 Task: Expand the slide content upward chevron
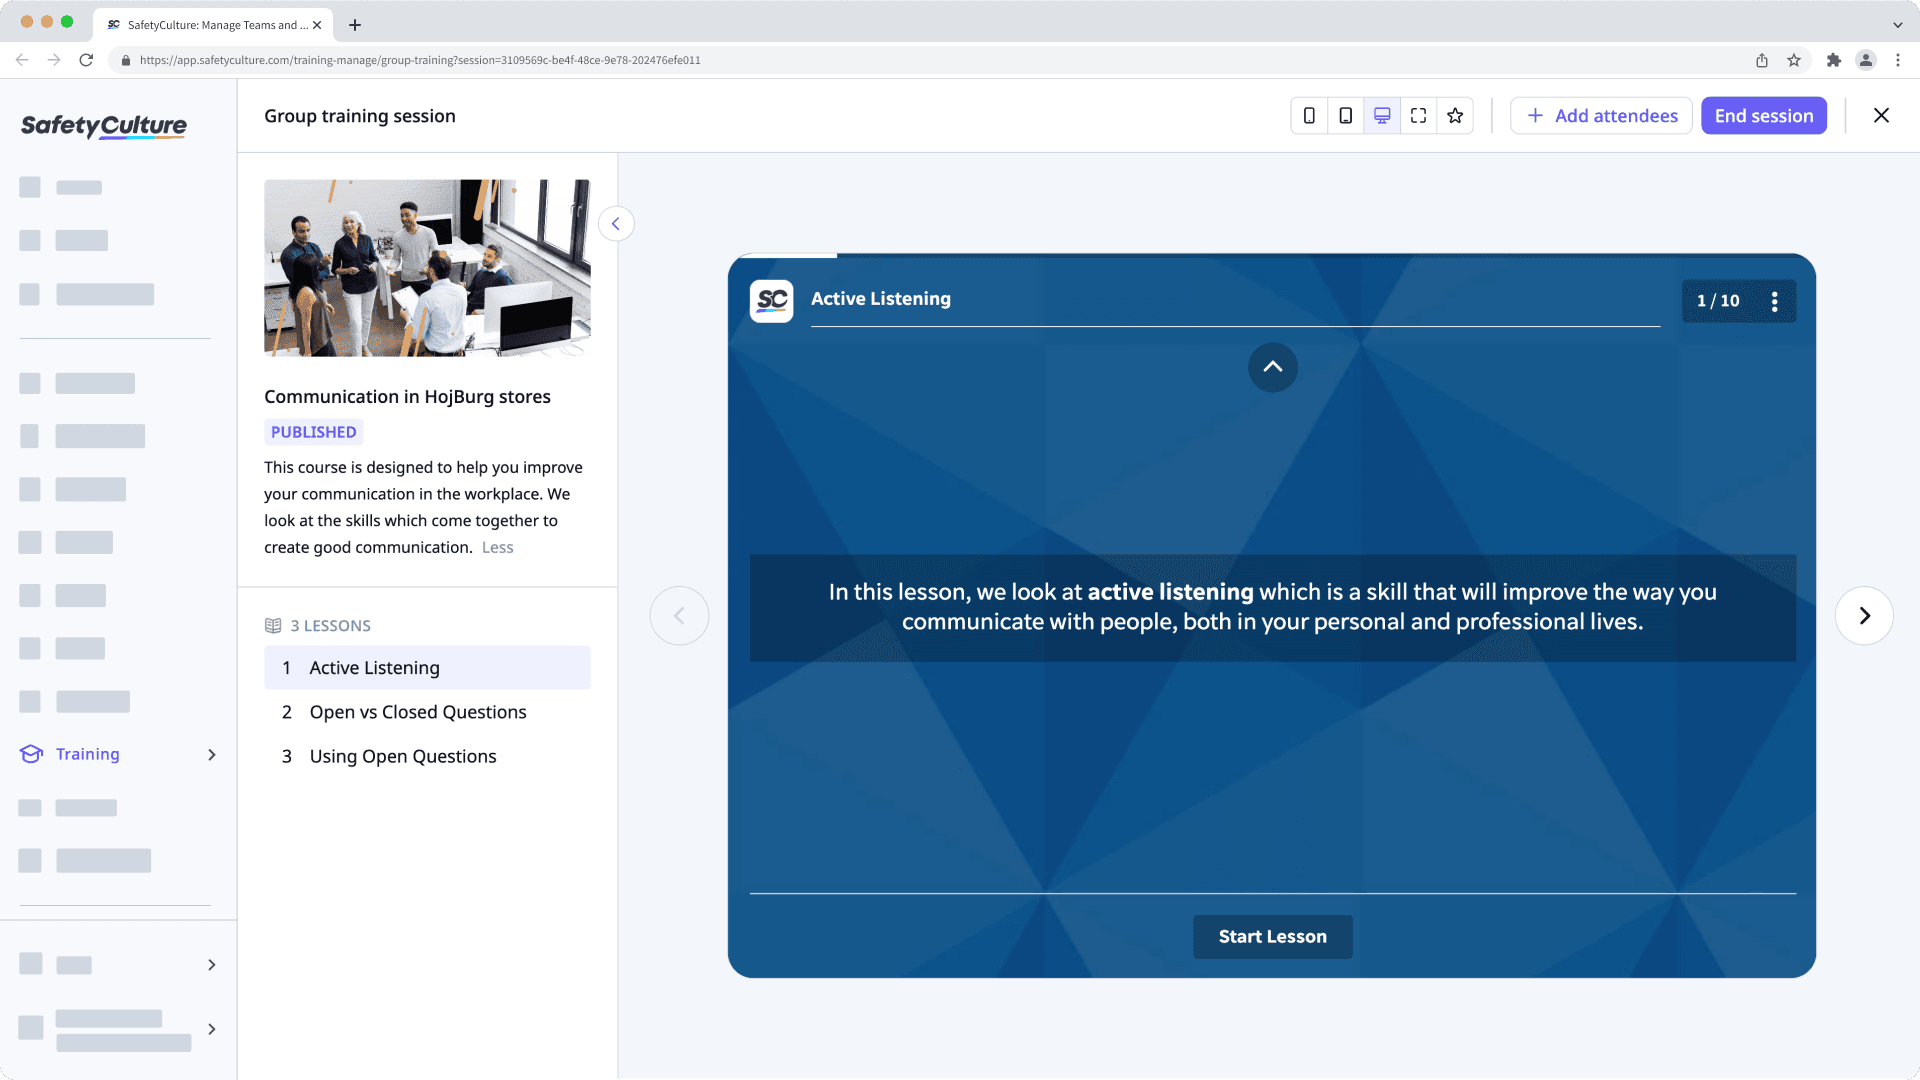click(x=1272, y=367)
